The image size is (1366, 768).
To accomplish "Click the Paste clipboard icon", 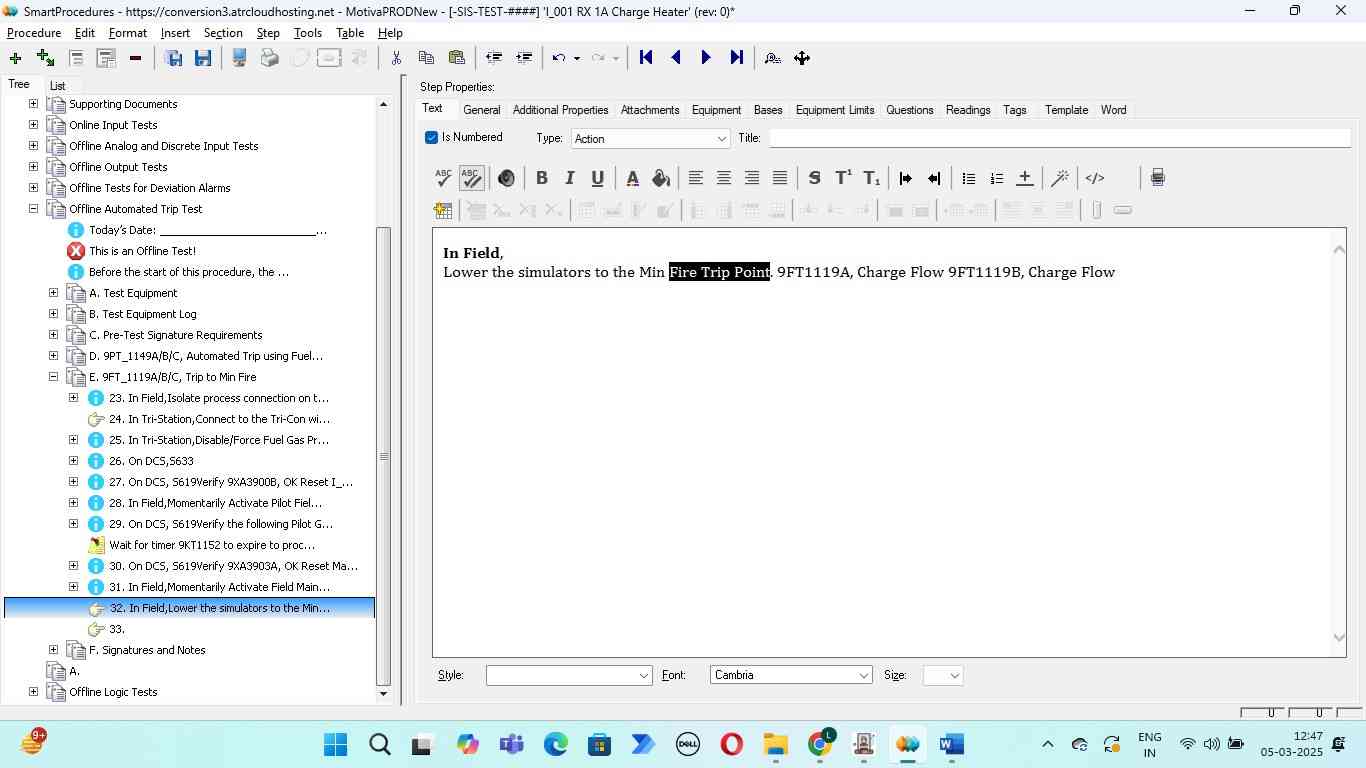I will 457,58.
